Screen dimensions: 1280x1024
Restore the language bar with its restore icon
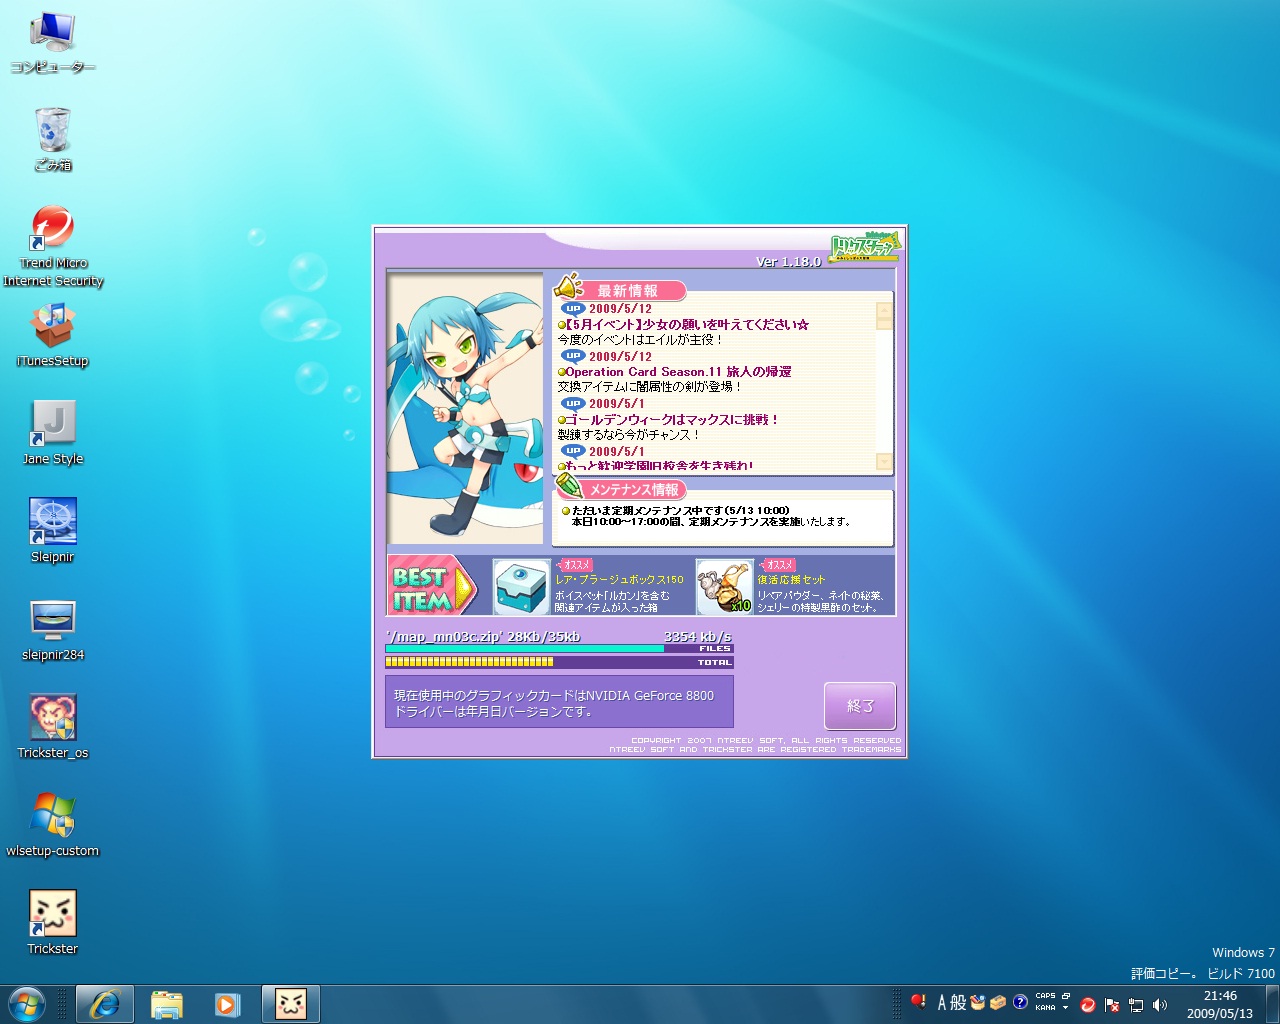tap(1066, 996)
